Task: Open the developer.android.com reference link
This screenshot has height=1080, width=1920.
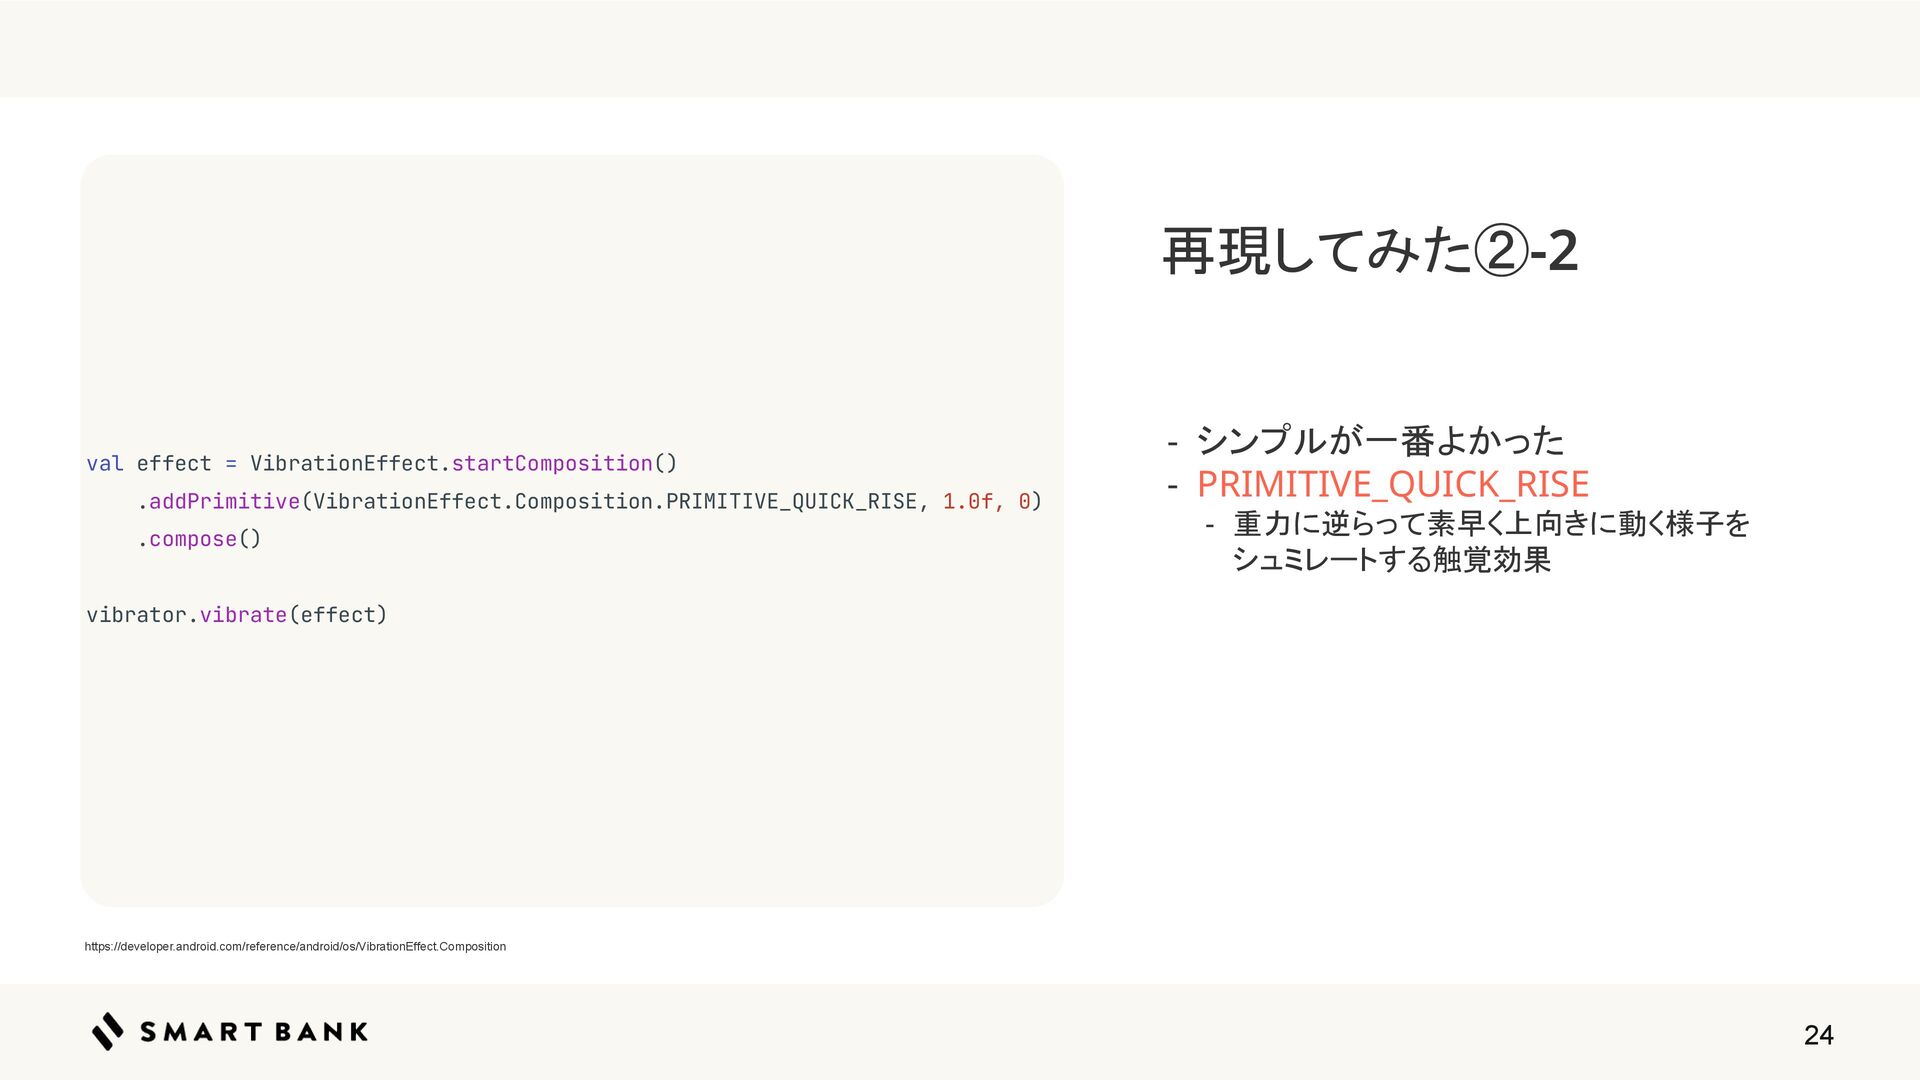Action: tap(295, 946)
